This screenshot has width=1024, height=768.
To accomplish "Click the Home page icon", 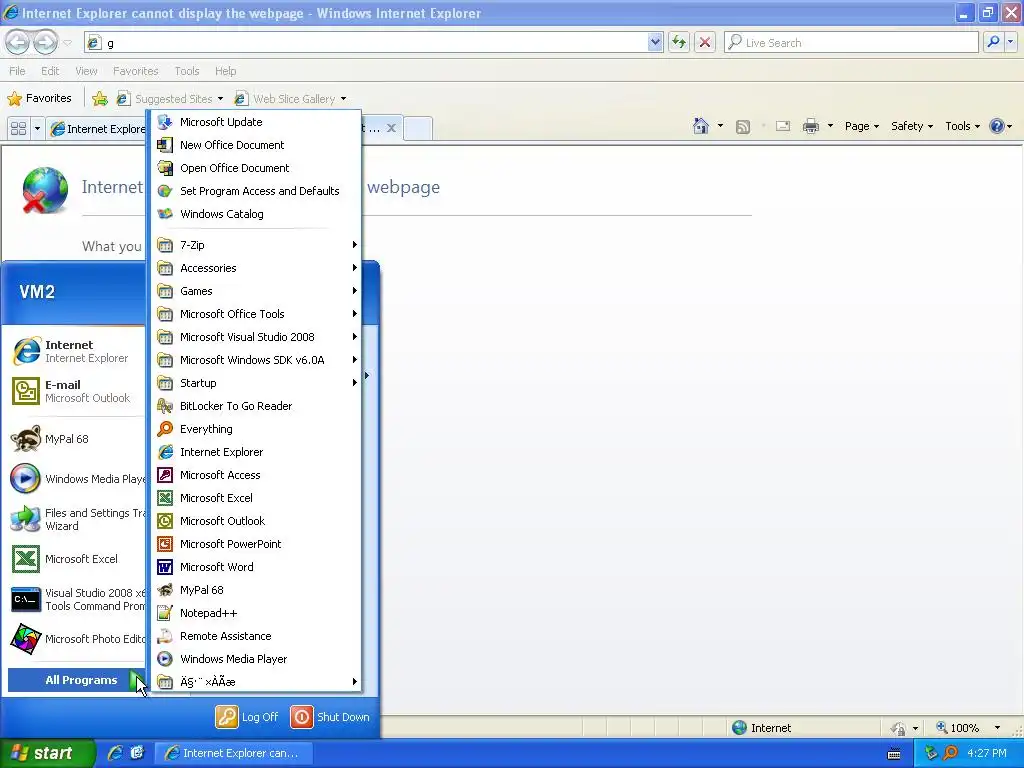I will point(701,126).
